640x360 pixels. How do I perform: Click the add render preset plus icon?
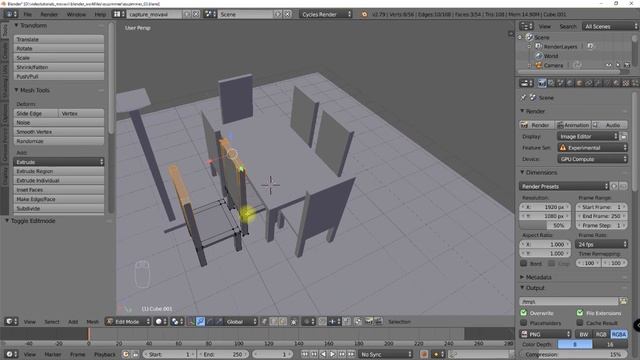614,186
